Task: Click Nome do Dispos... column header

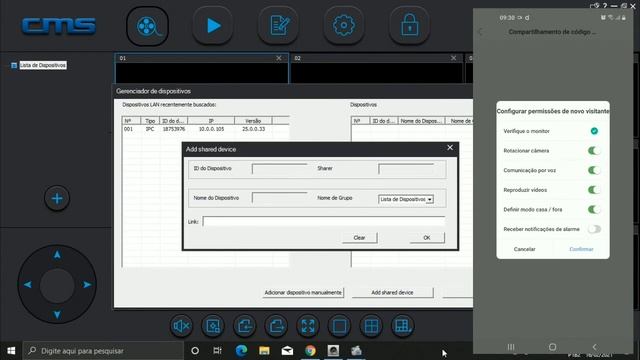Action: point(421,121)
